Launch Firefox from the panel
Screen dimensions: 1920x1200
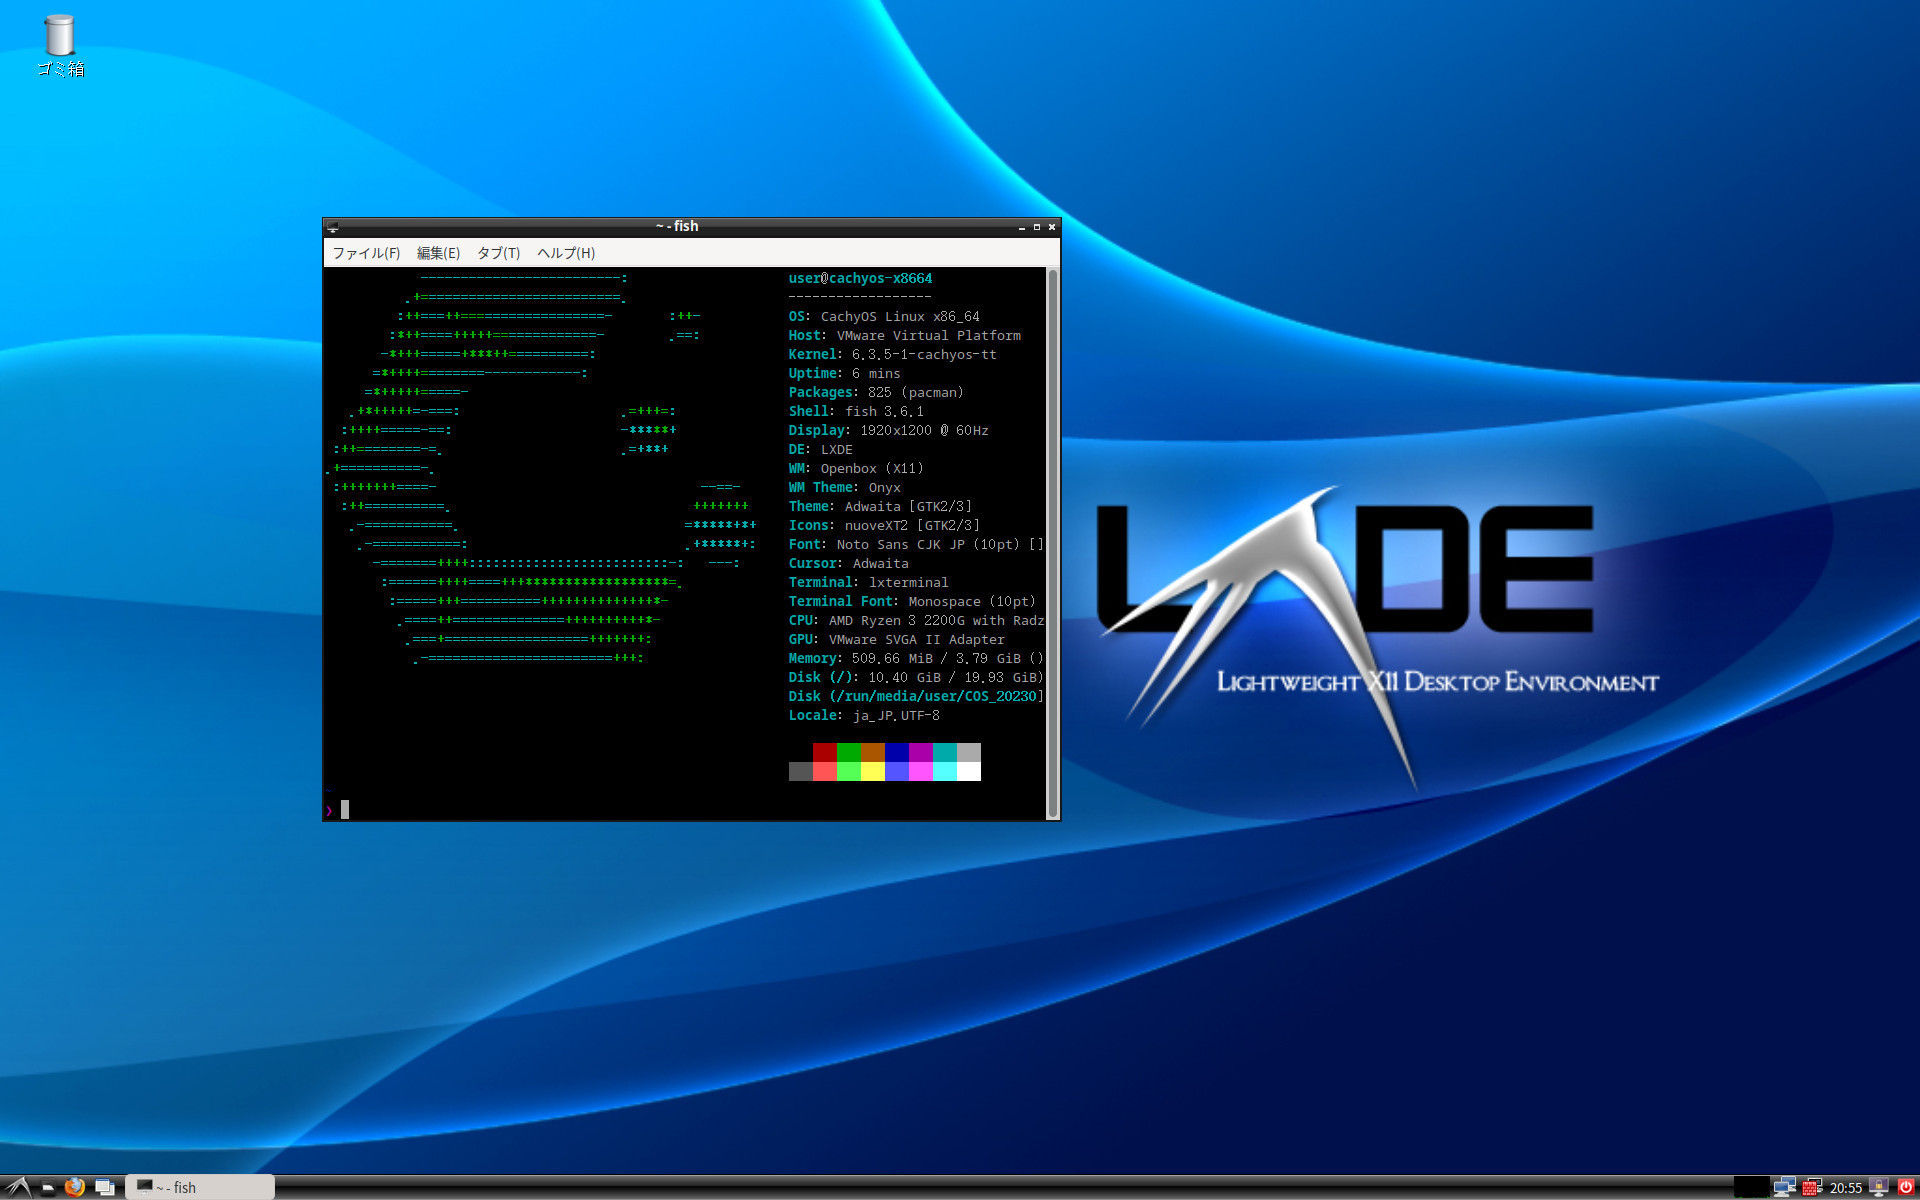75,1187
